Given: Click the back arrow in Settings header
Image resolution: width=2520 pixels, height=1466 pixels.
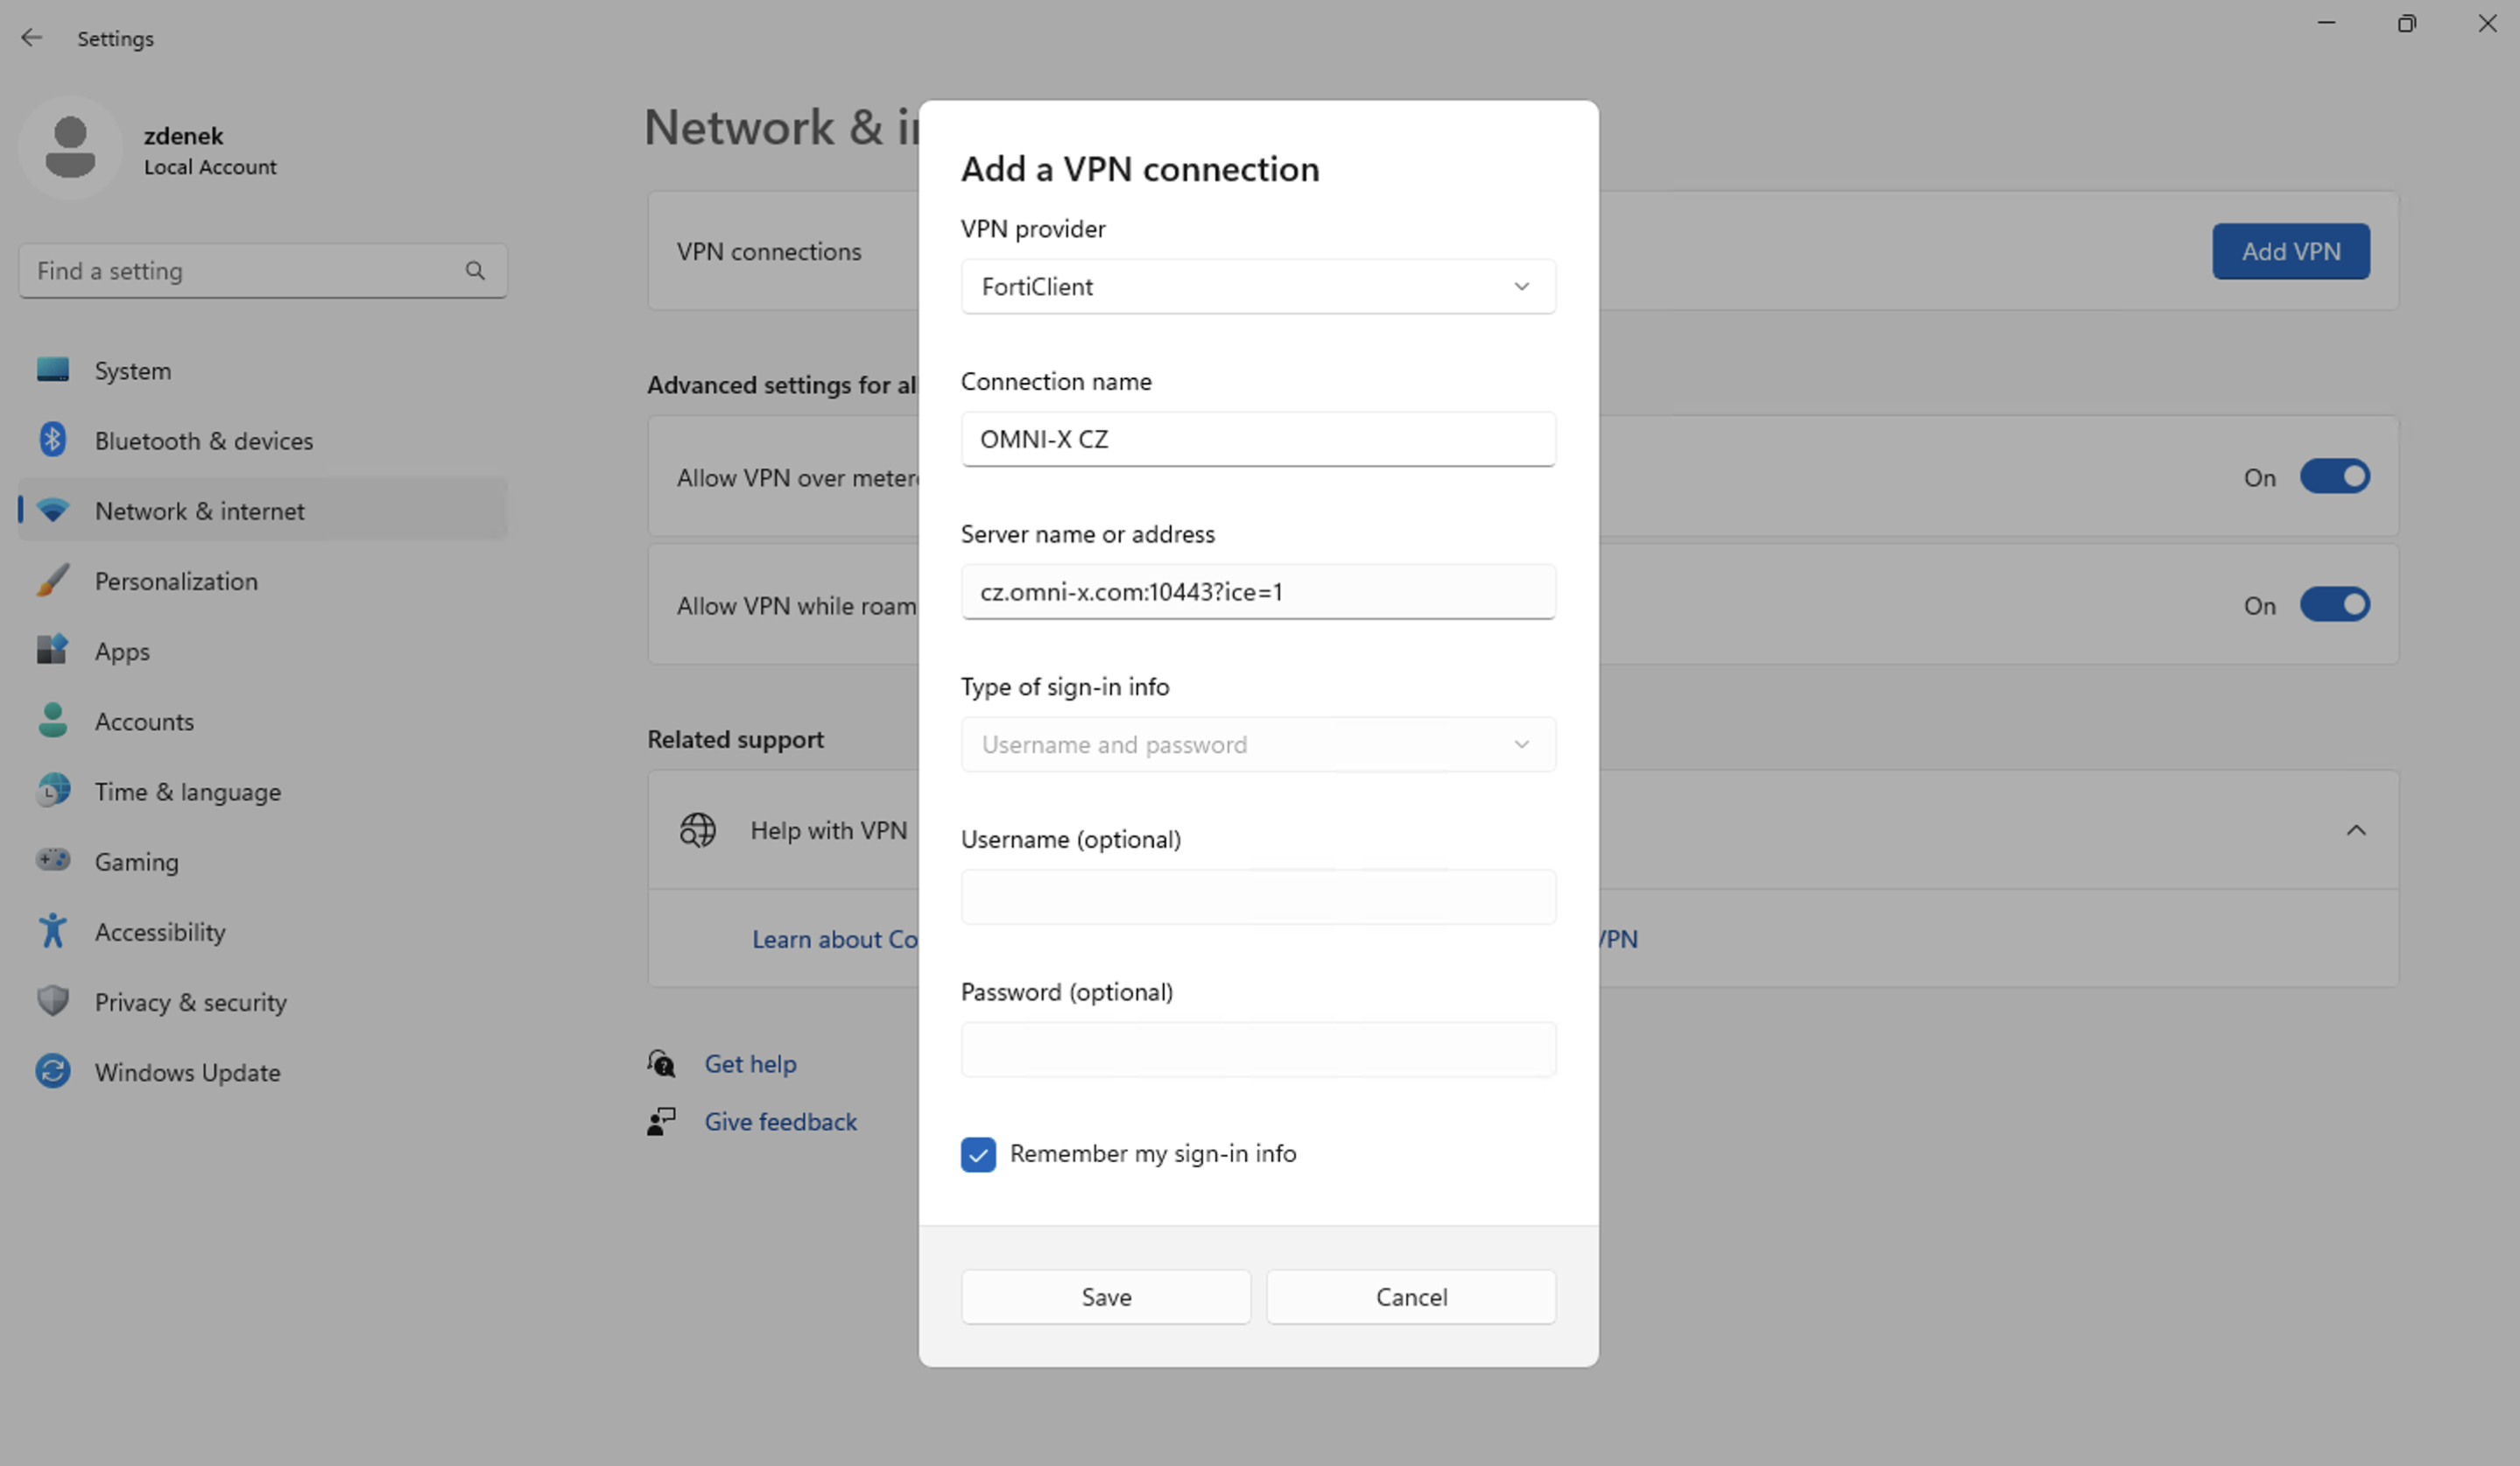Looking at the screenshot, I should [x=32, y=38].
